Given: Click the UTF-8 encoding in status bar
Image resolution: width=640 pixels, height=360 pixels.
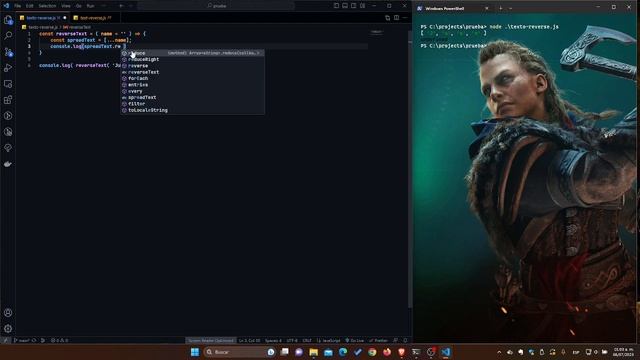Looking at the screenshot, I should pos(292,340).
